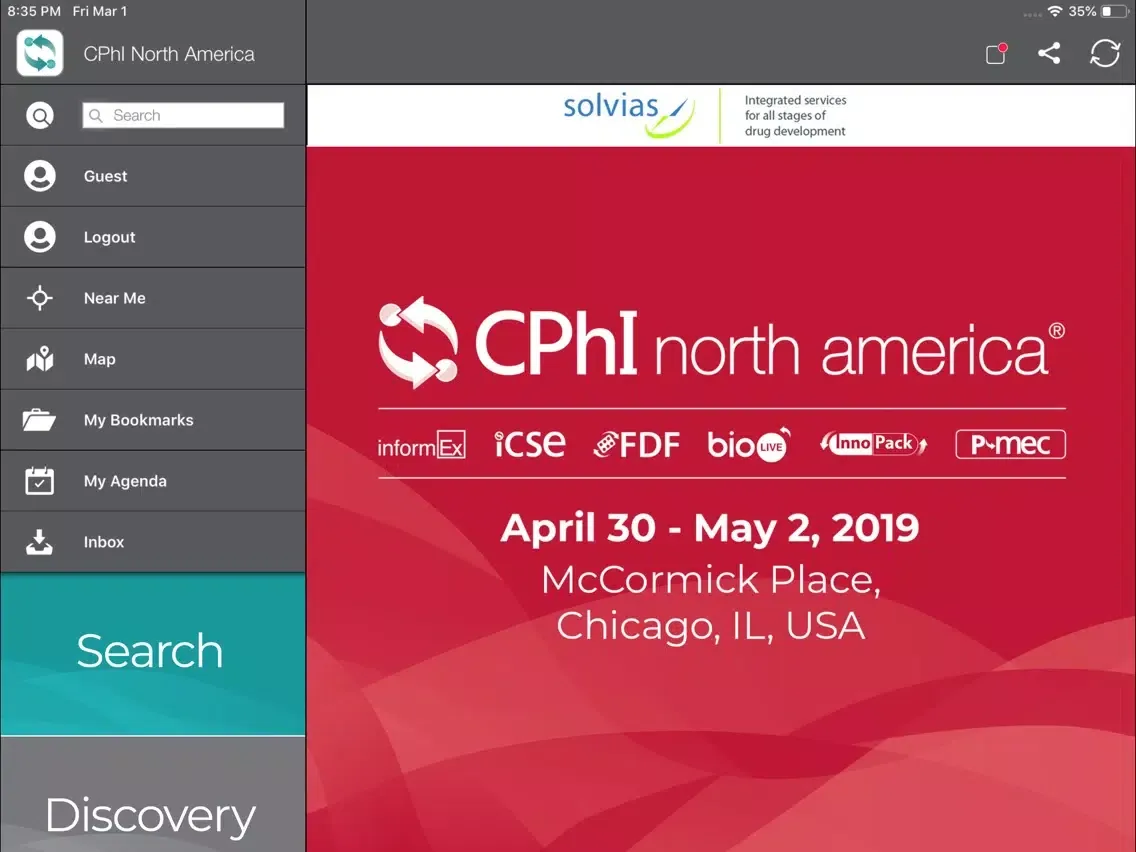Click the FDF logo
Screen dimensions: 1136x852
[x=637, y=445]
